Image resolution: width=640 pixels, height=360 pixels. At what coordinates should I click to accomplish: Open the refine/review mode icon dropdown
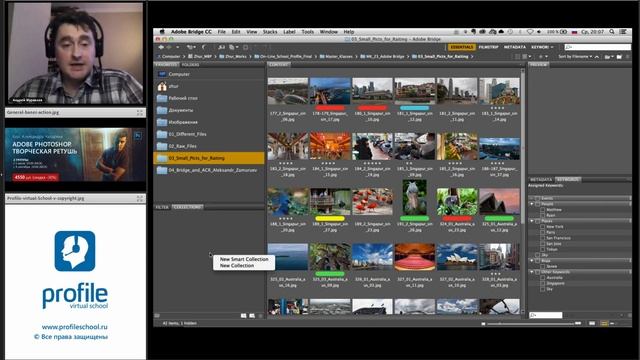[x=232, y=47]
